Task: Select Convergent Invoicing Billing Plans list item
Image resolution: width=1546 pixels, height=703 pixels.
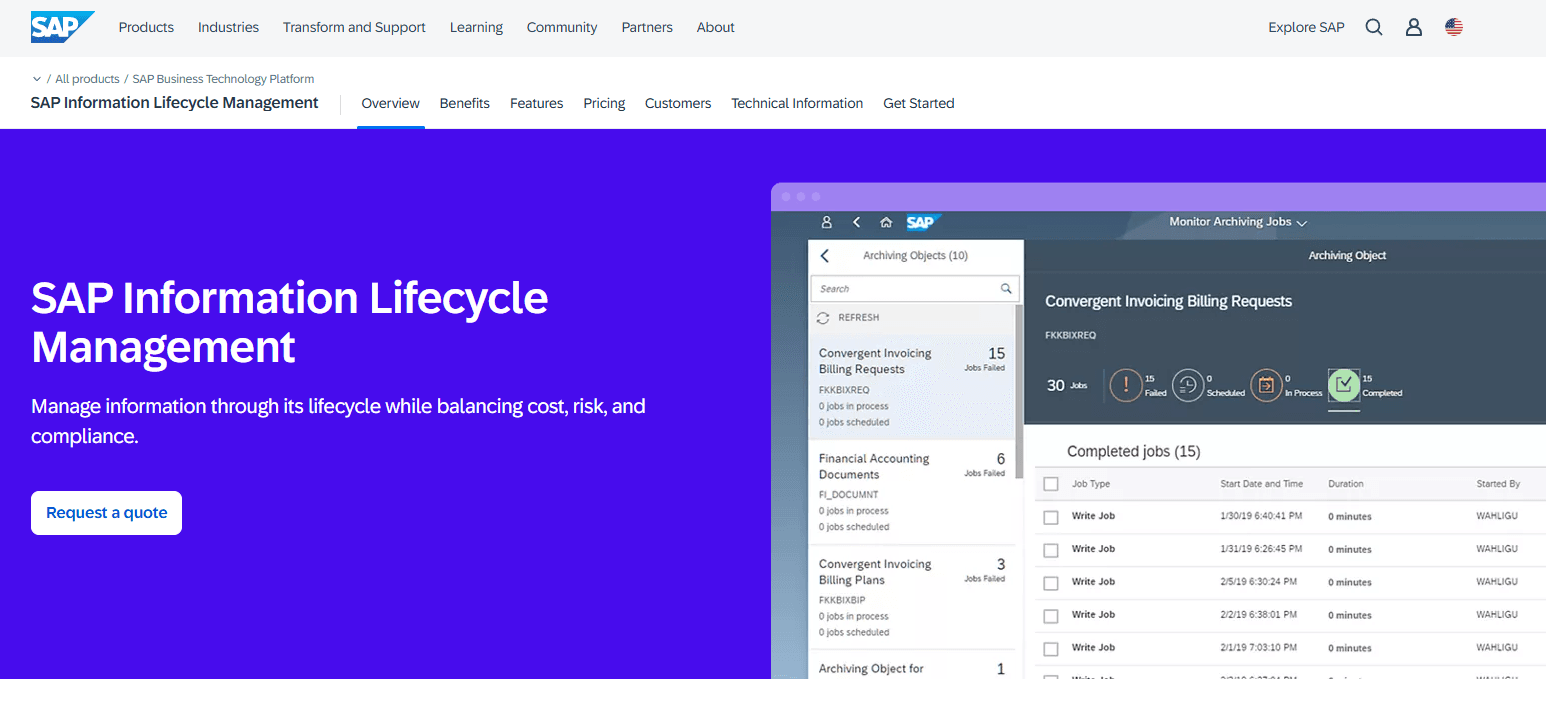Action: (912, 598)
